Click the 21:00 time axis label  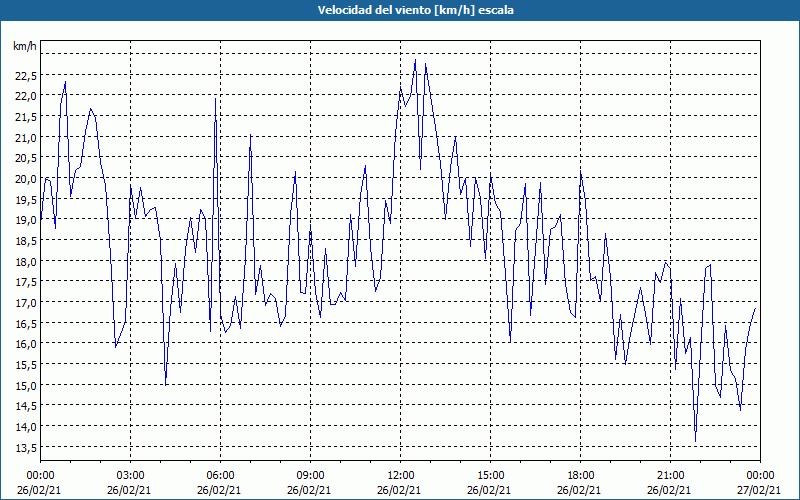pos(670,476)
